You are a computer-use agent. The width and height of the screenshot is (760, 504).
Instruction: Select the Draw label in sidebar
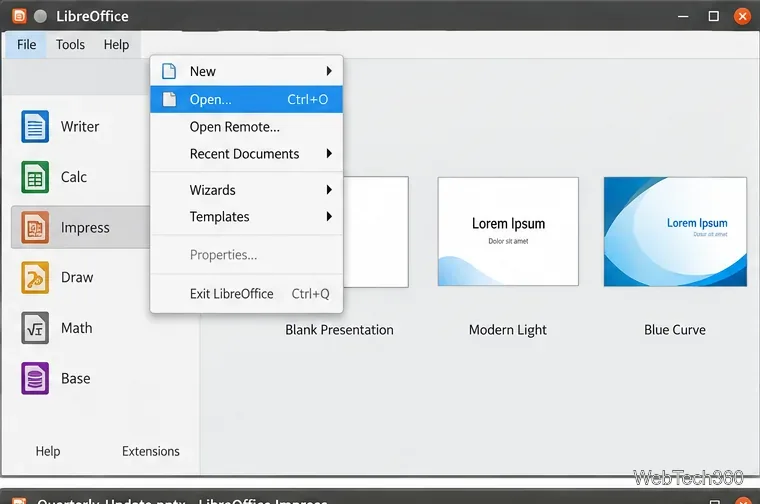77,277
